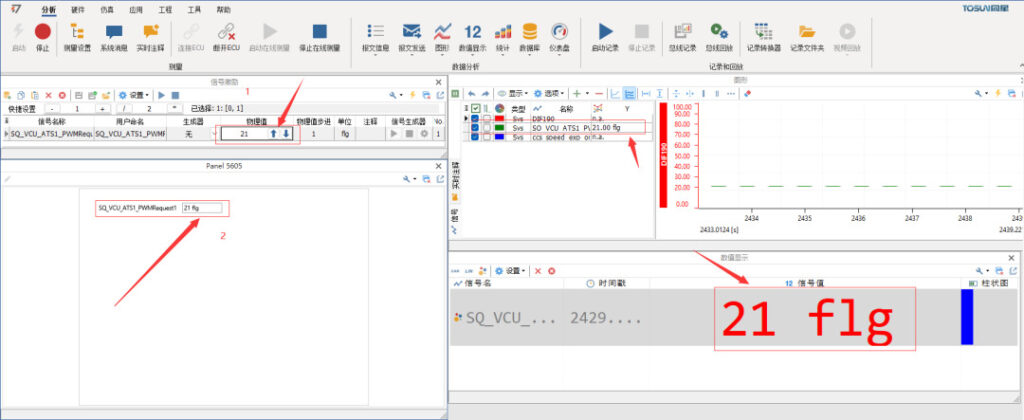Click the green color swatch of SQ_VCU signal
The image size is (1024, 420).
click(498, 128)
